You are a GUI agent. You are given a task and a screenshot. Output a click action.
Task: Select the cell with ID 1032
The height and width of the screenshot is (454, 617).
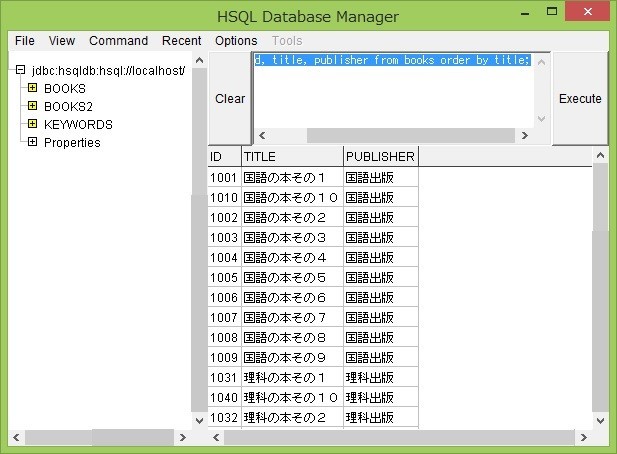pyautogui.click(x=224, y=418)
